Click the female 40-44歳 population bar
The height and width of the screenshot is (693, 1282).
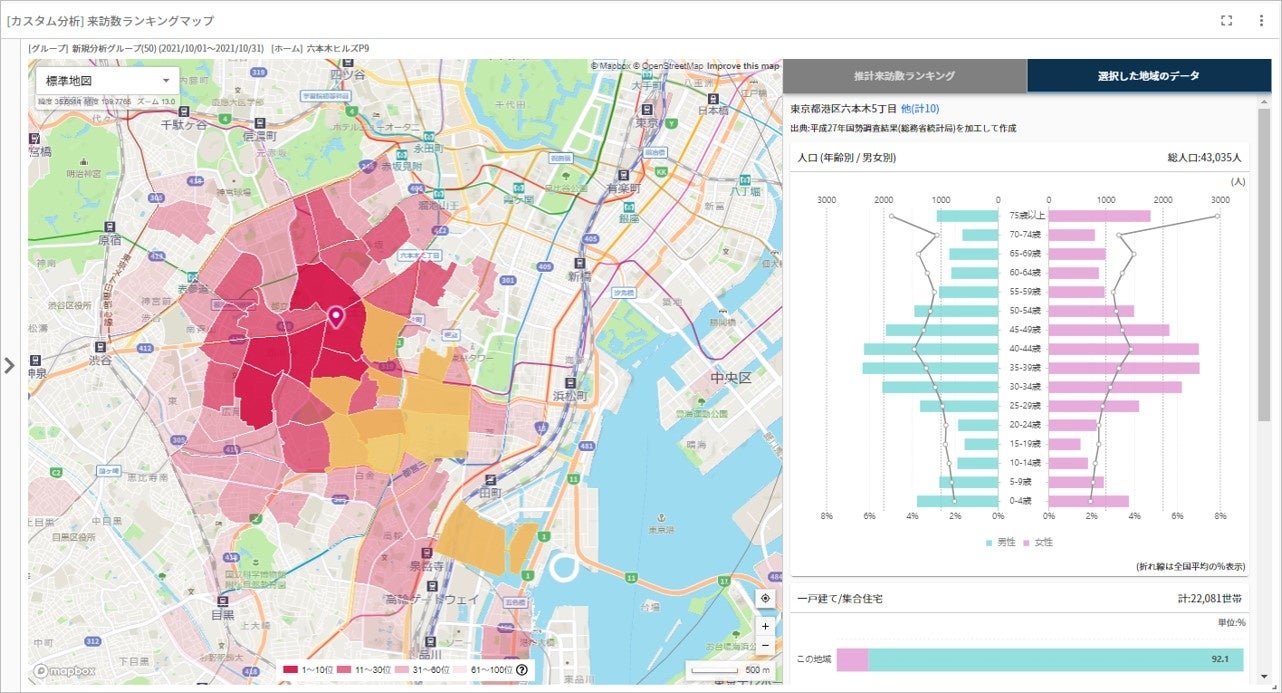point(1124,349)
